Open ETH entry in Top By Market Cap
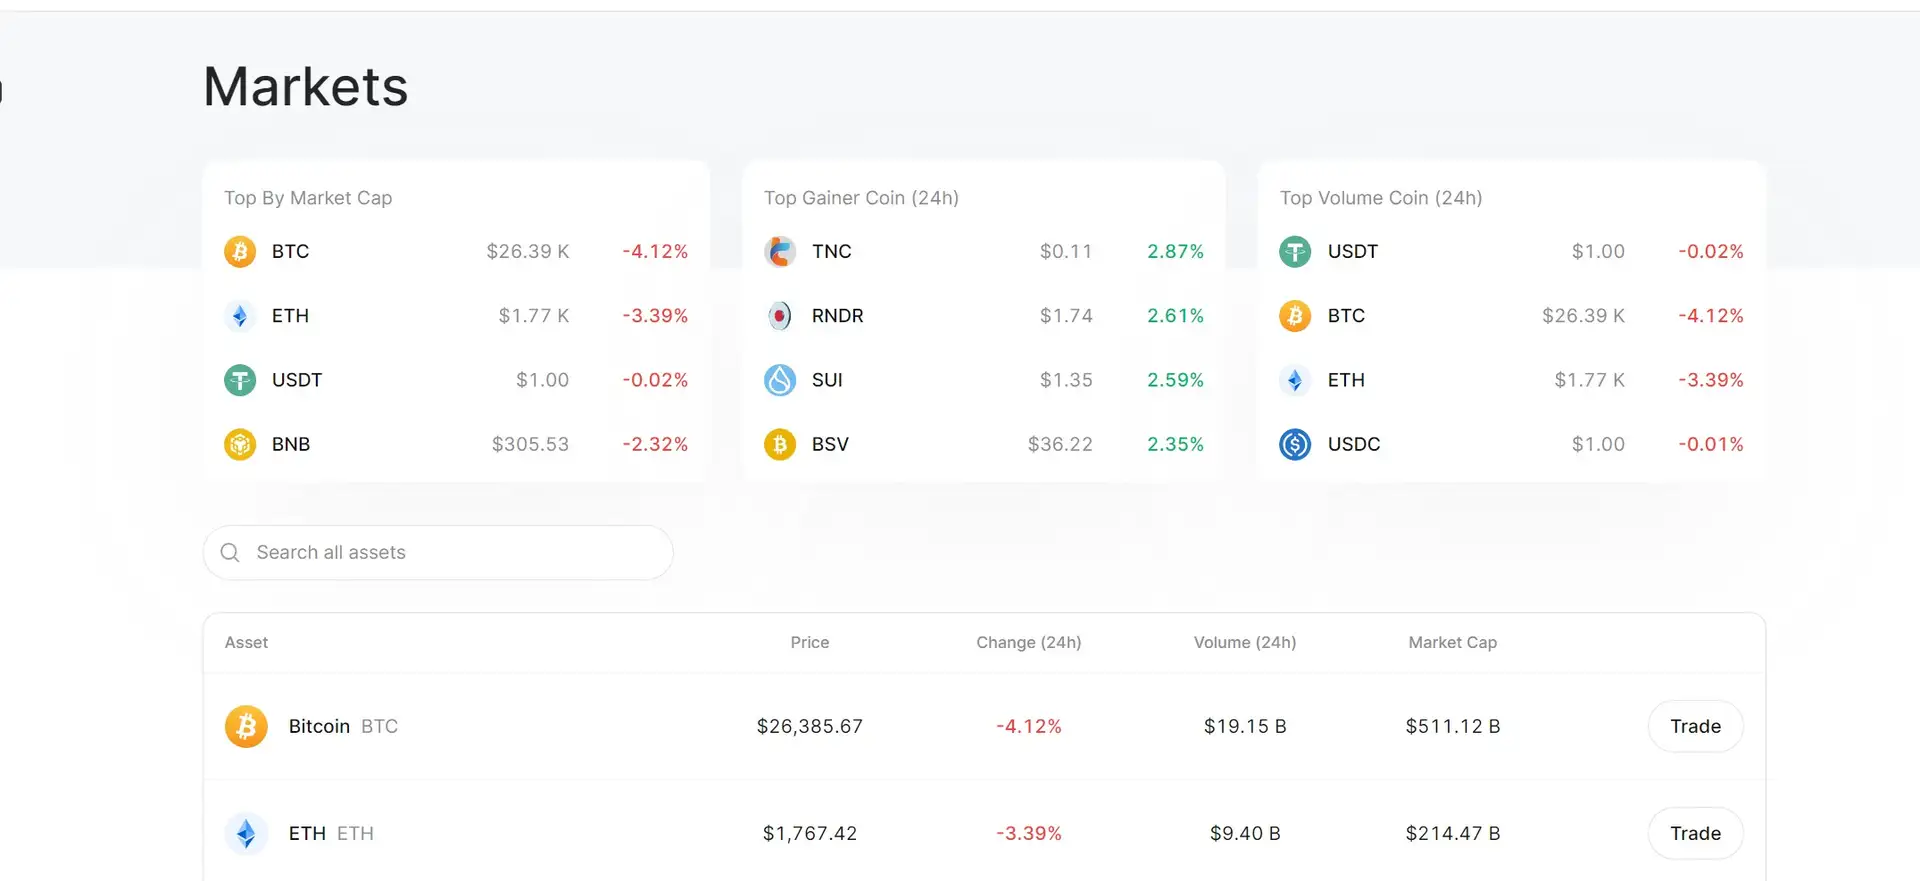Image resolution: width=1920 pixels, height=881 pixels. pos(290,316)
